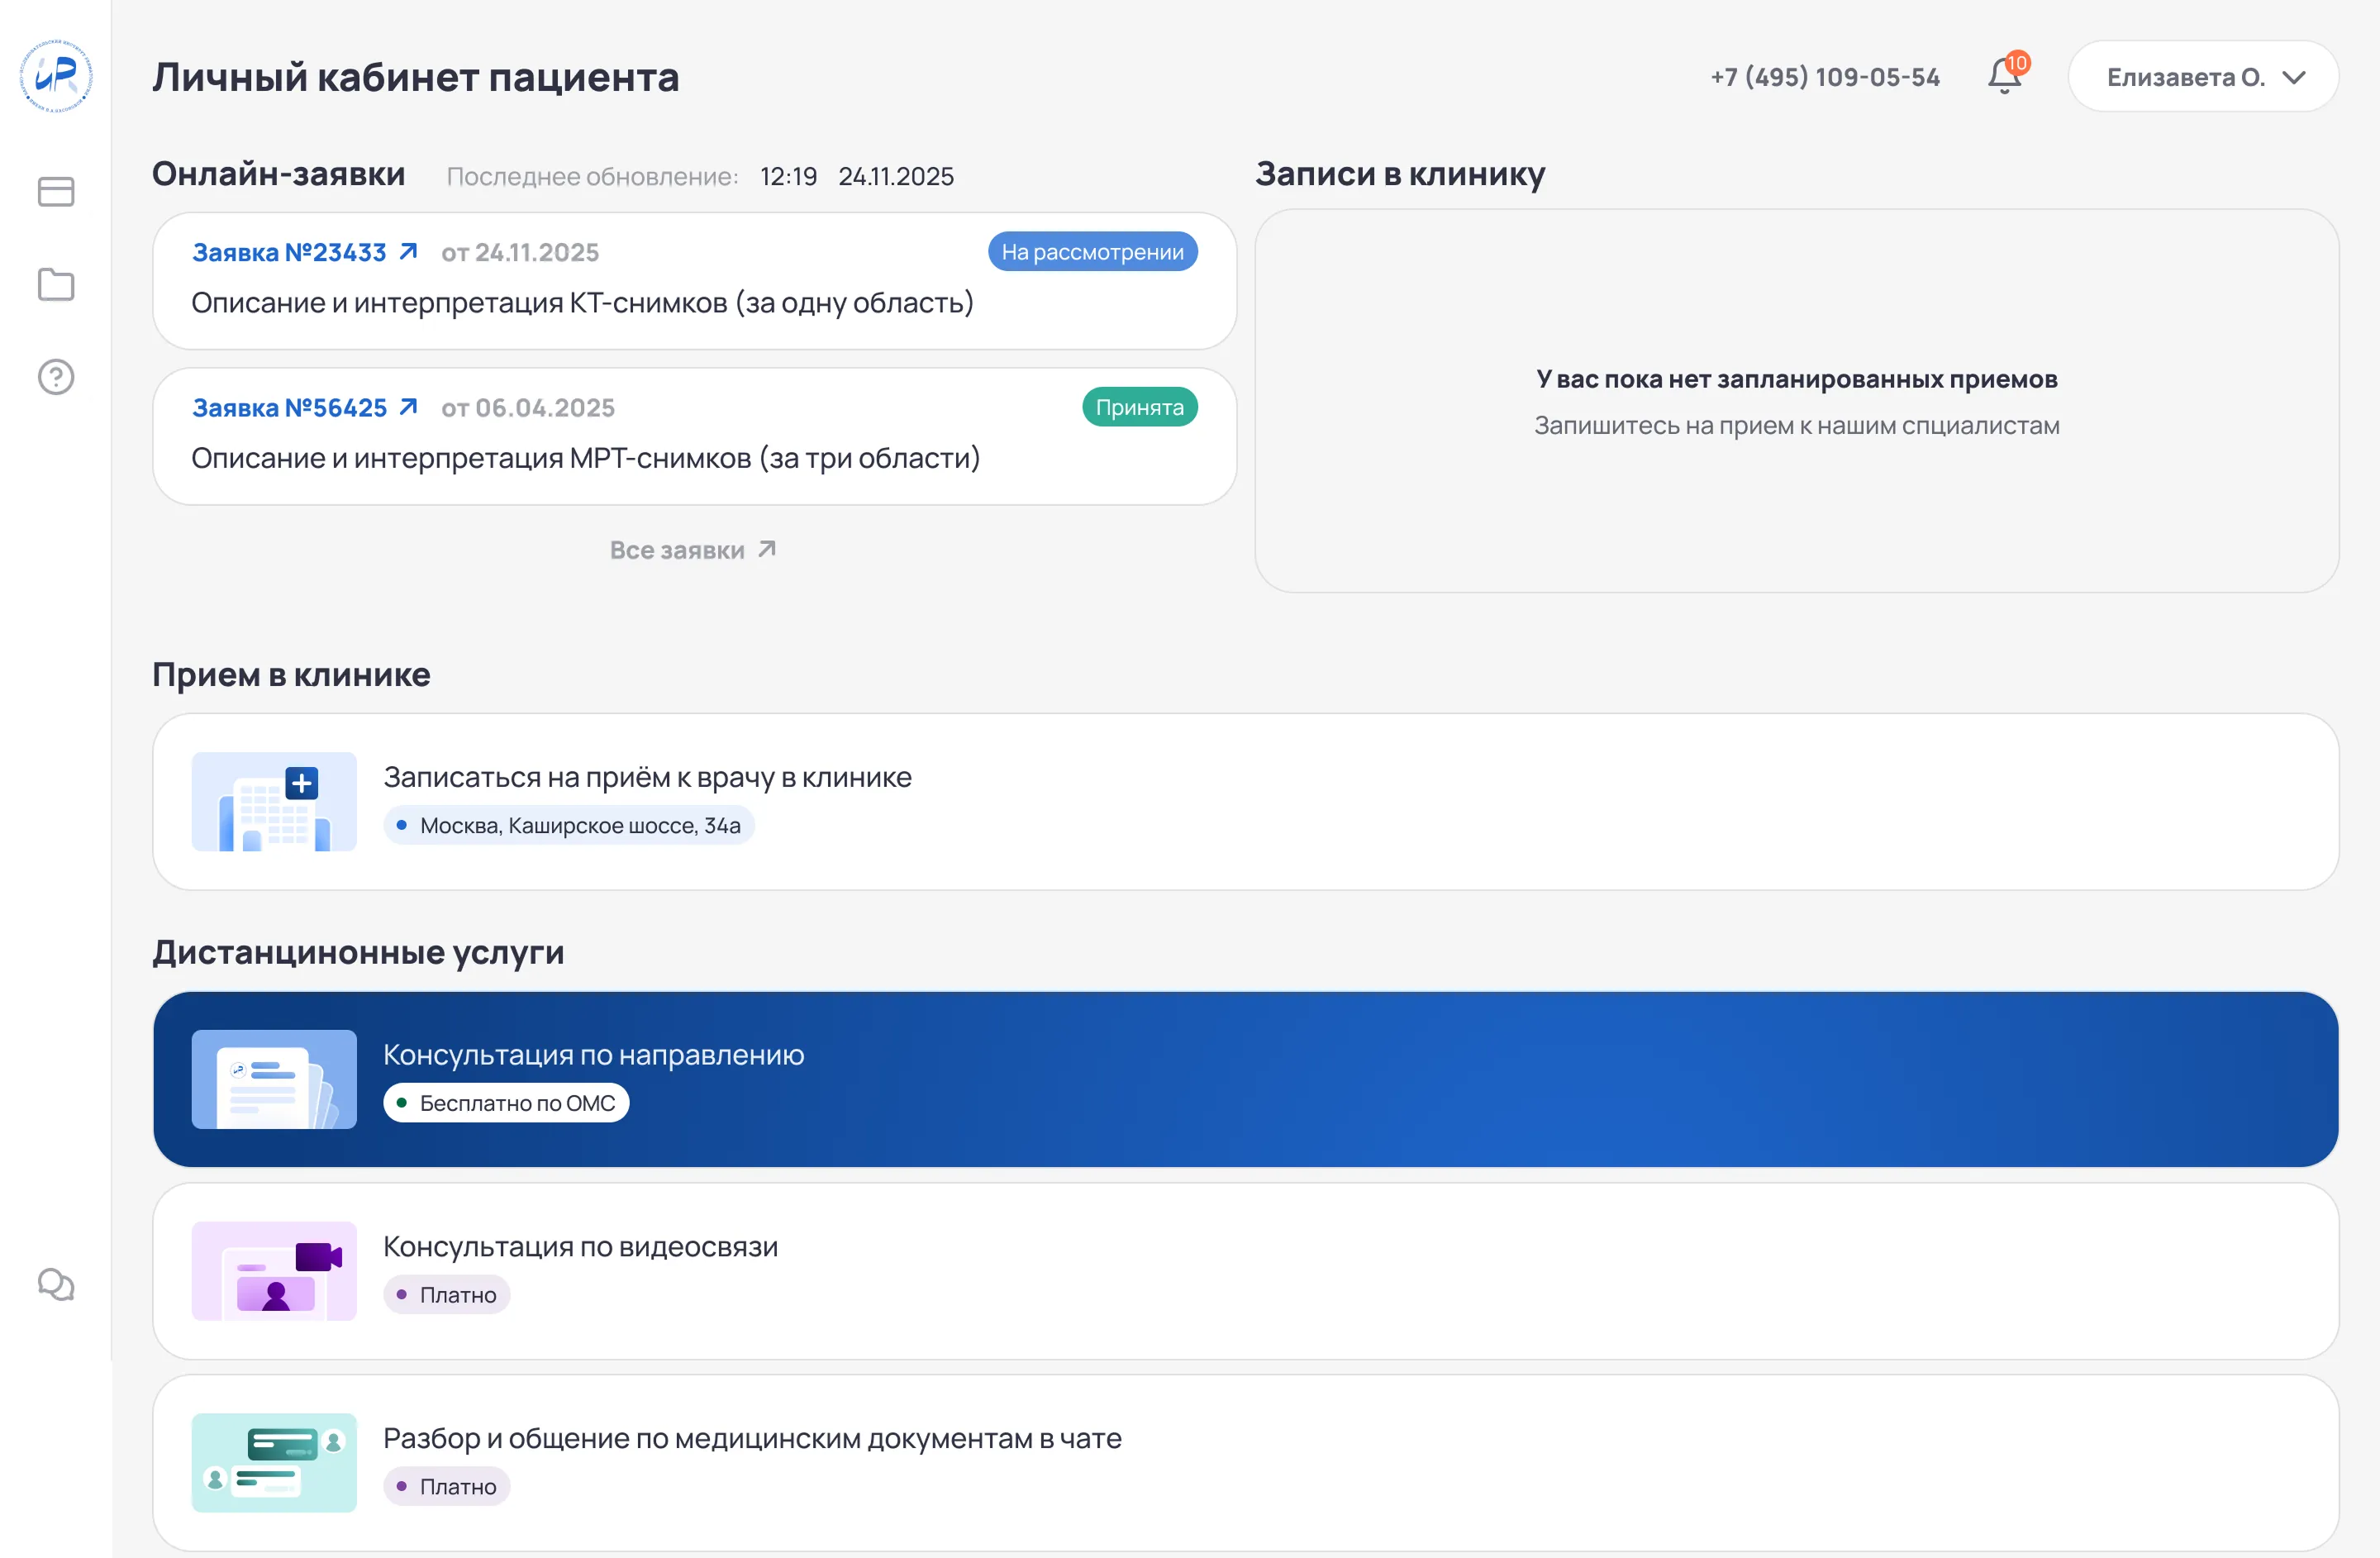Screen dimensions: 2380x1558
Task: Click the arrow icon beside Все заявки
Action: click(767, 549)
